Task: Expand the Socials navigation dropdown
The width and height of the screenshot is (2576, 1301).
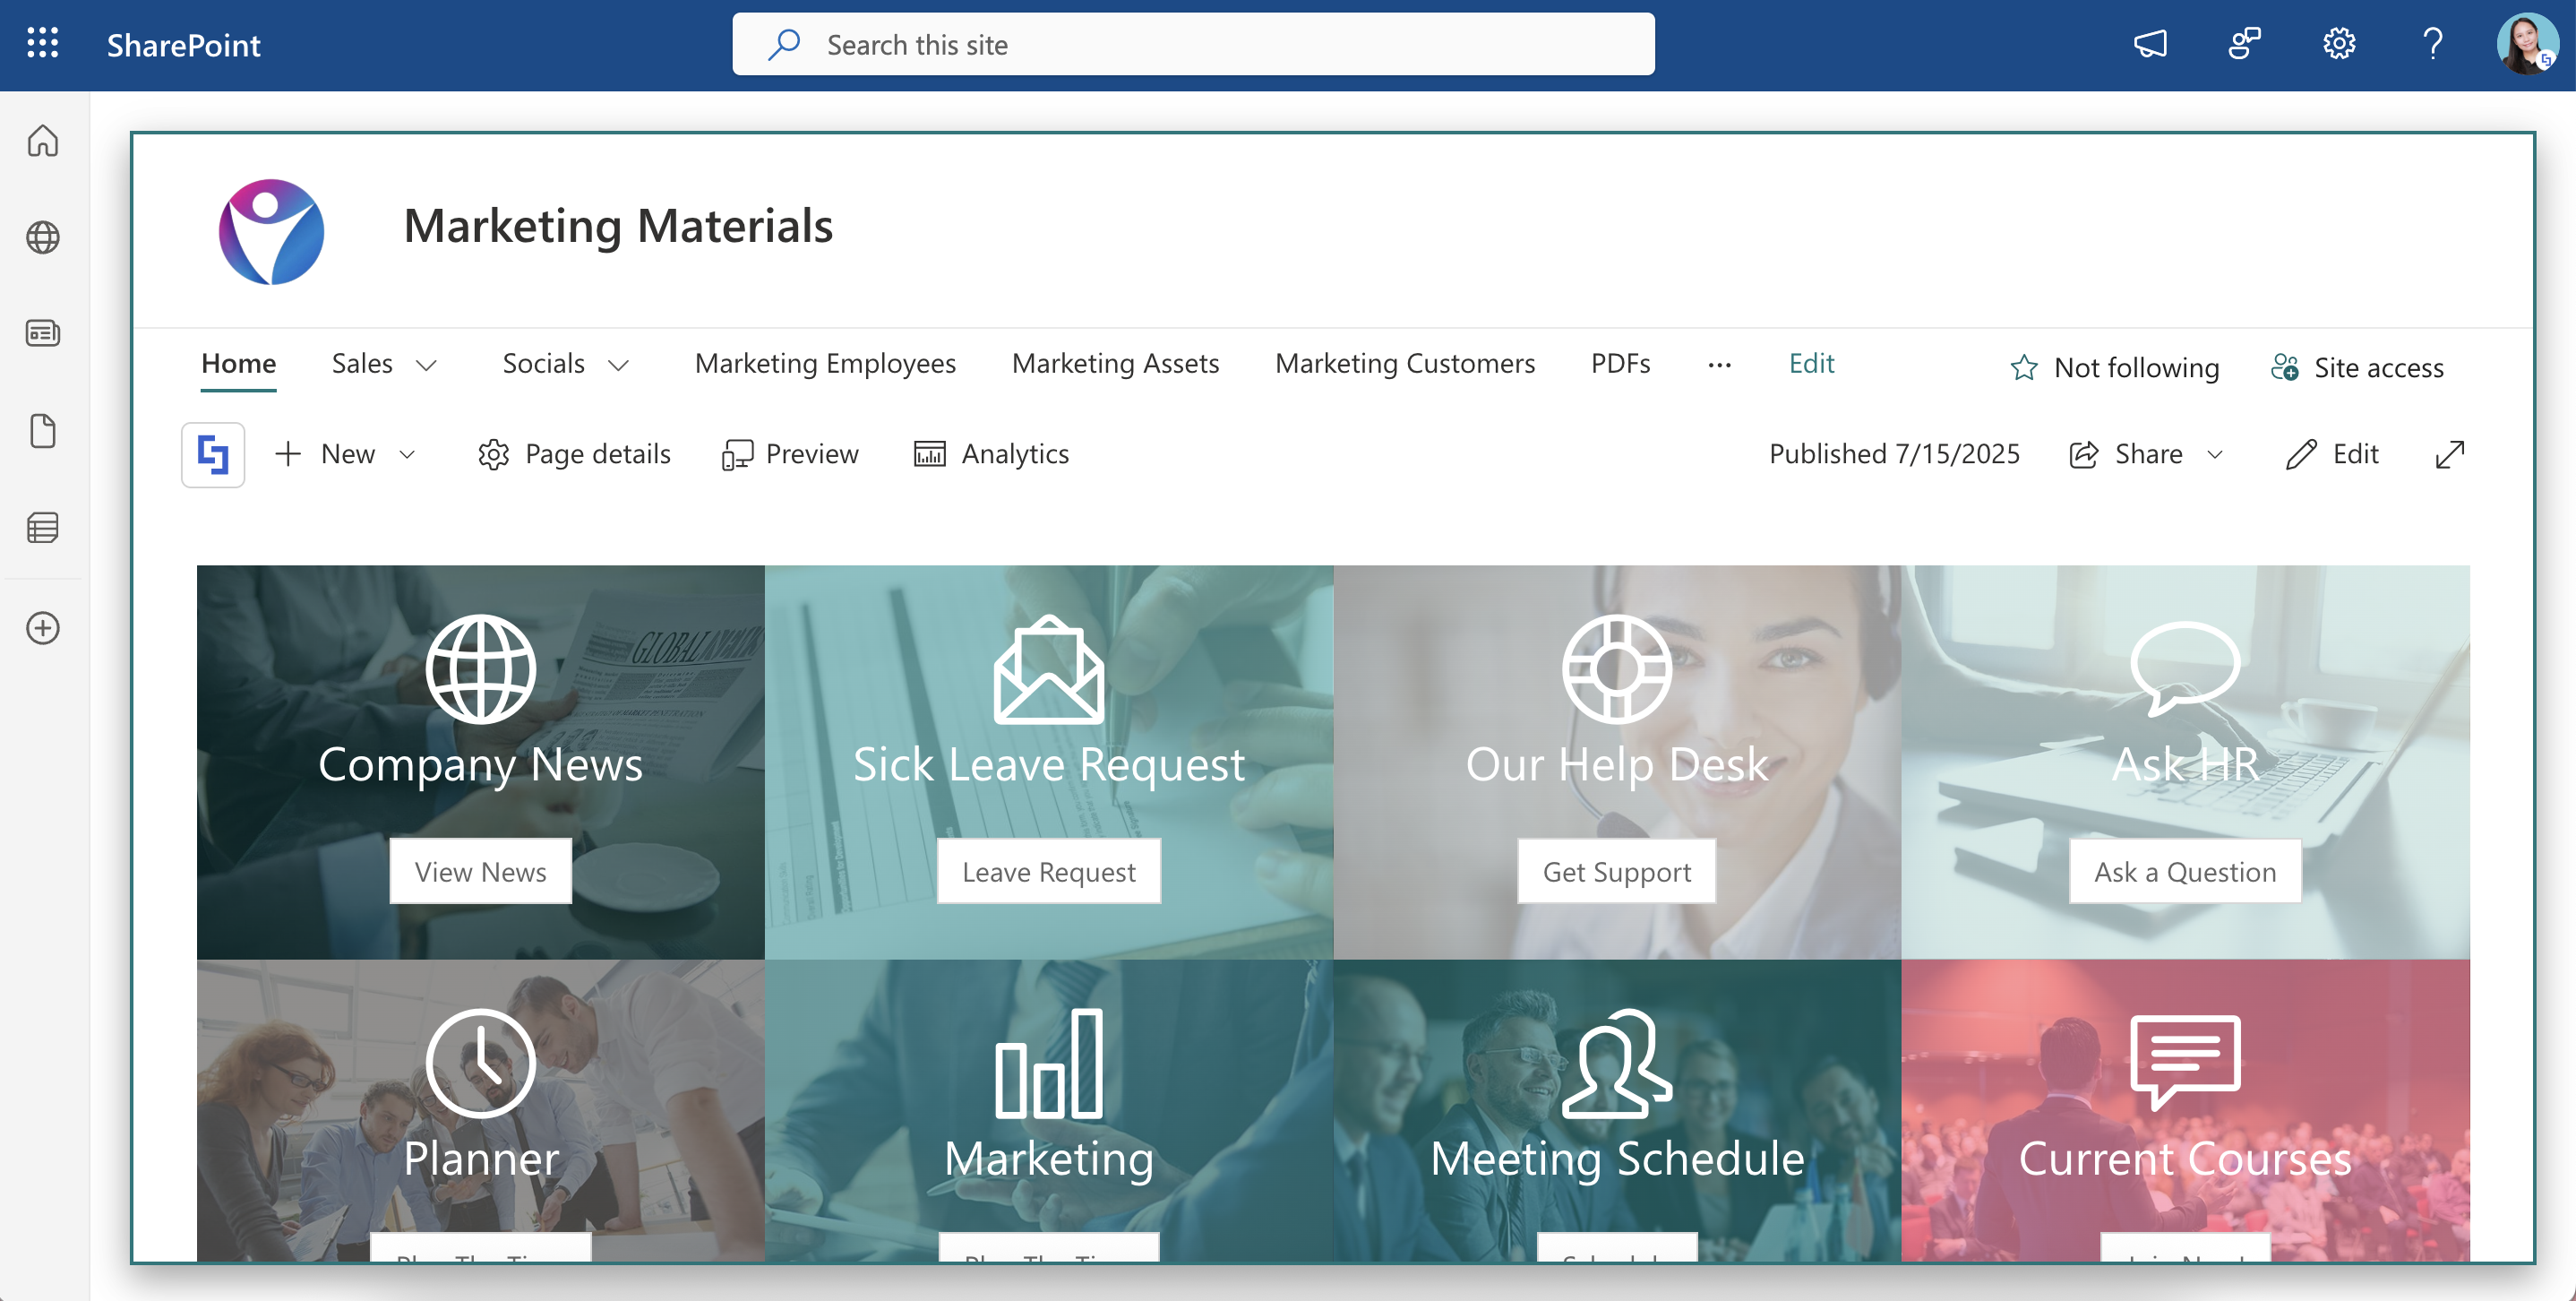Action: 619,365
